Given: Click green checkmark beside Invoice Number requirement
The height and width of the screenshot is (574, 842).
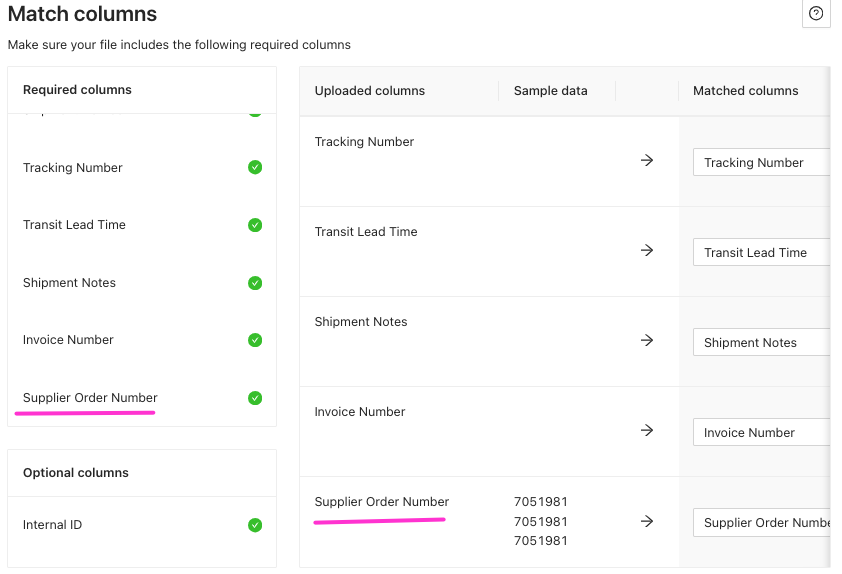Looking at the screenshot, I should click(x=255, y=340).
